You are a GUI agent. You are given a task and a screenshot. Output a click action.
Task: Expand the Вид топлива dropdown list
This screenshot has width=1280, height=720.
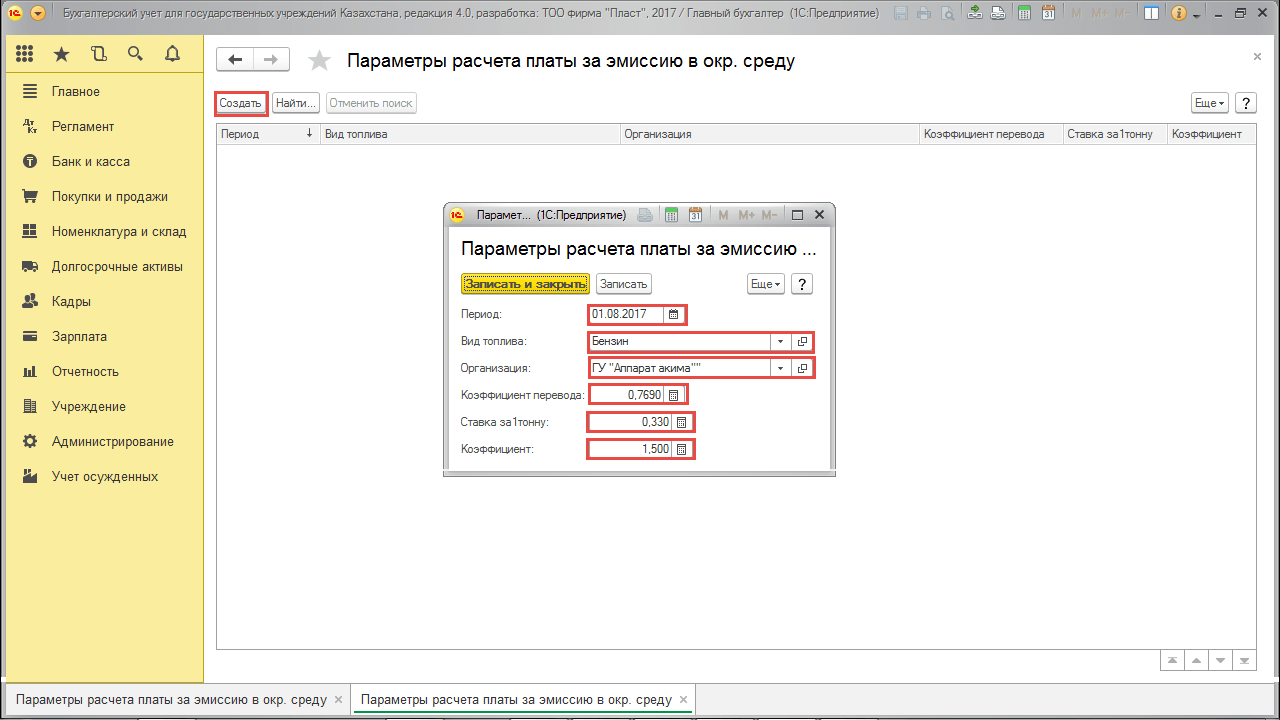coord(780,341)
